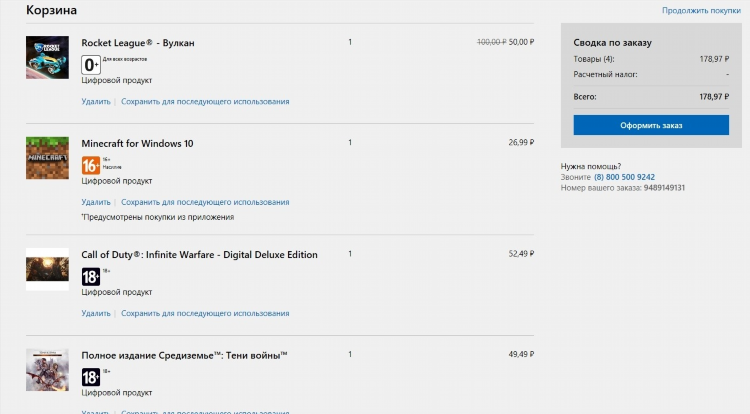Click Цифровой продукт under Call of Duty
The height and width of the screenshot is (414, 750).
pos(117,292)
